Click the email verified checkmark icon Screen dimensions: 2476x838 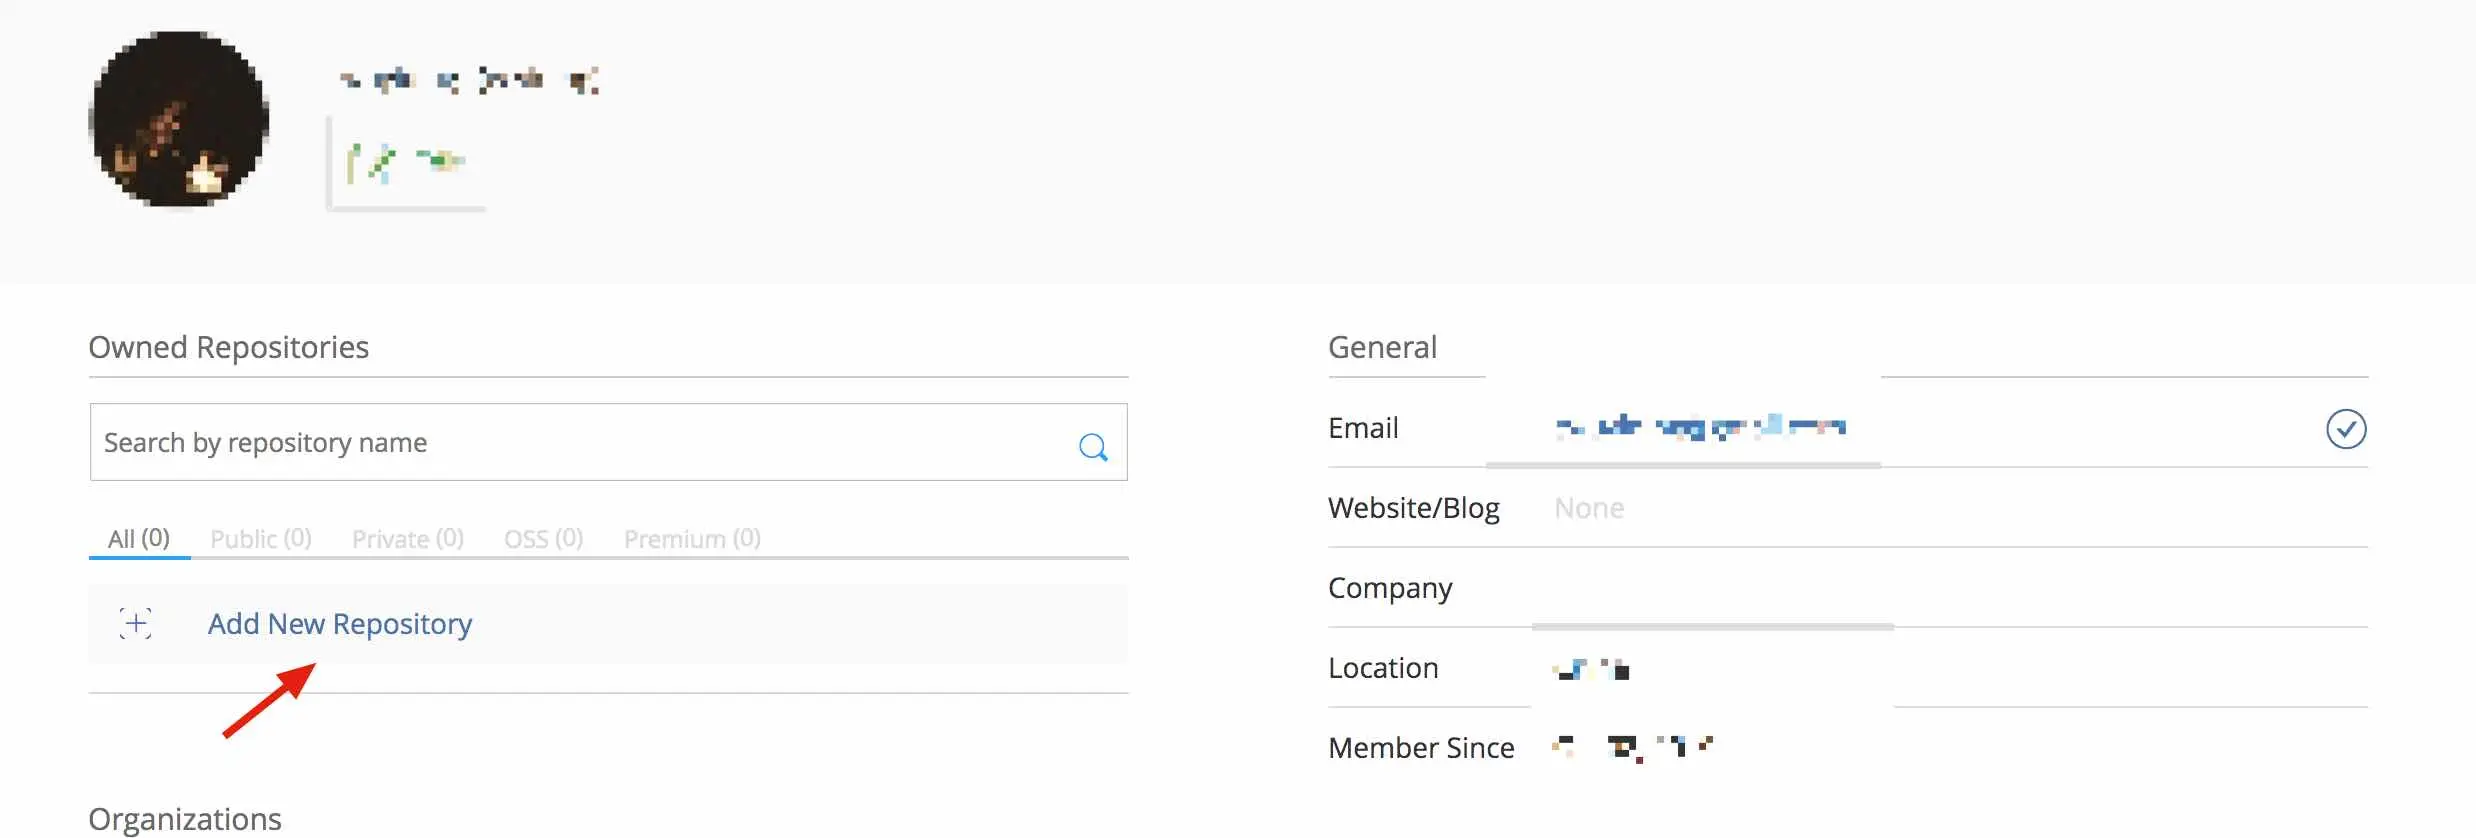2345,429
